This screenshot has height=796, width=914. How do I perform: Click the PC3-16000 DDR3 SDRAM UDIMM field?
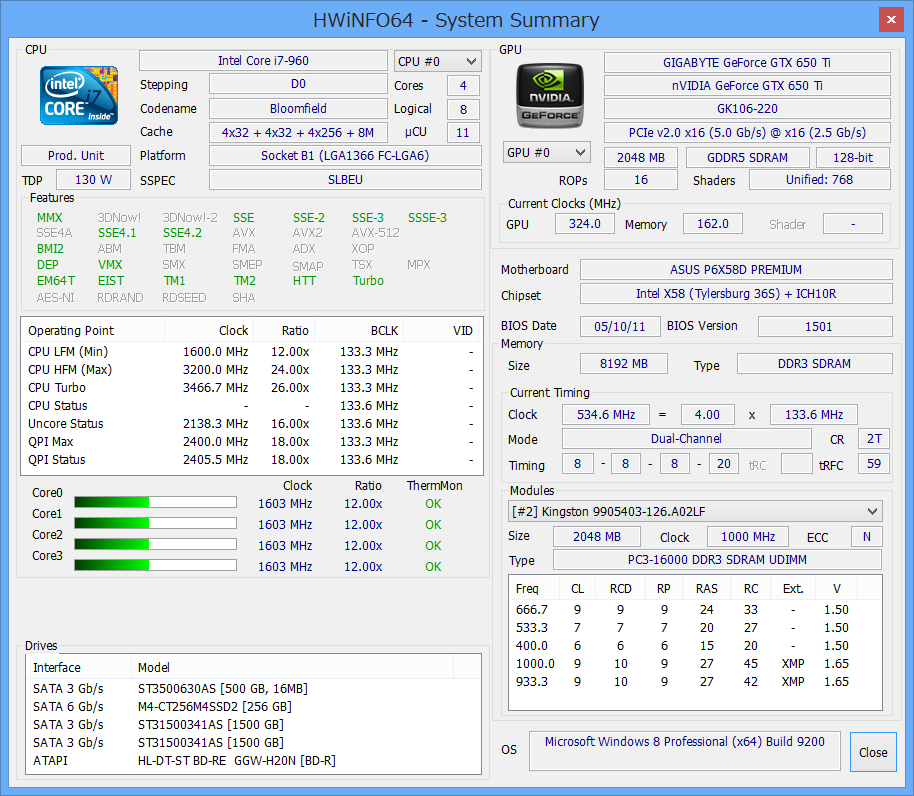point(717,559)
